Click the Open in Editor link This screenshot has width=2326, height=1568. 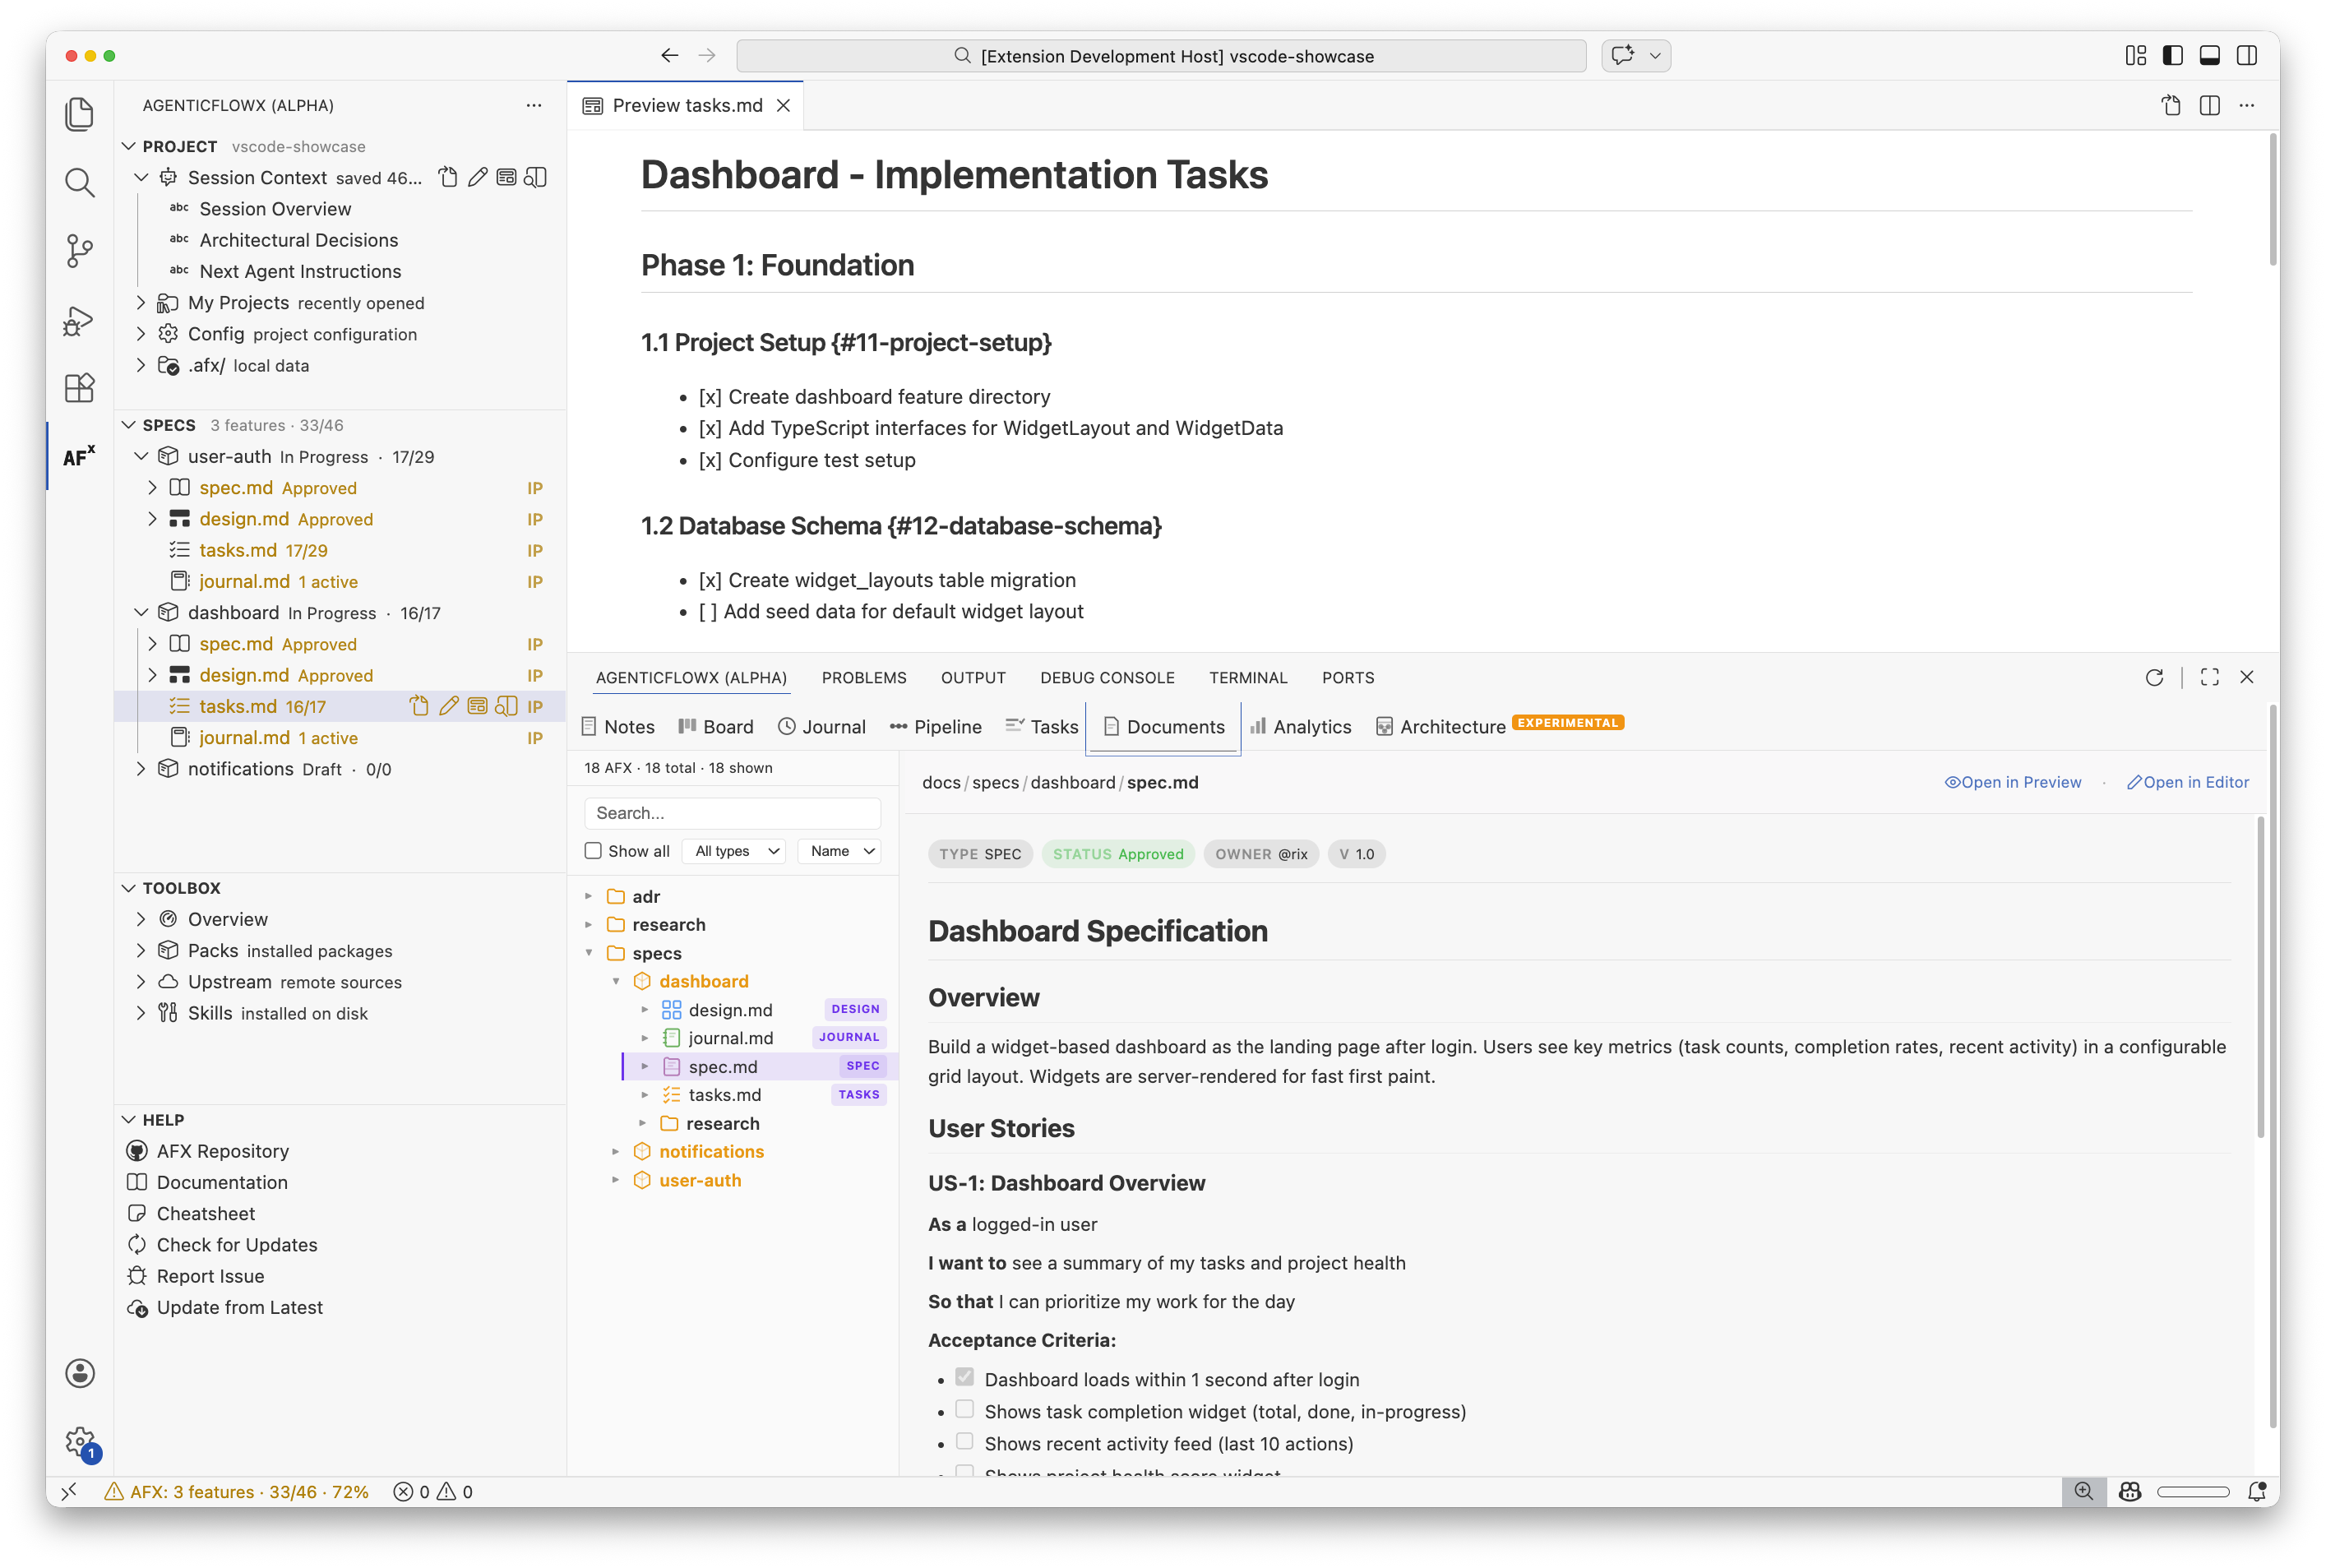coord(2188,782)
